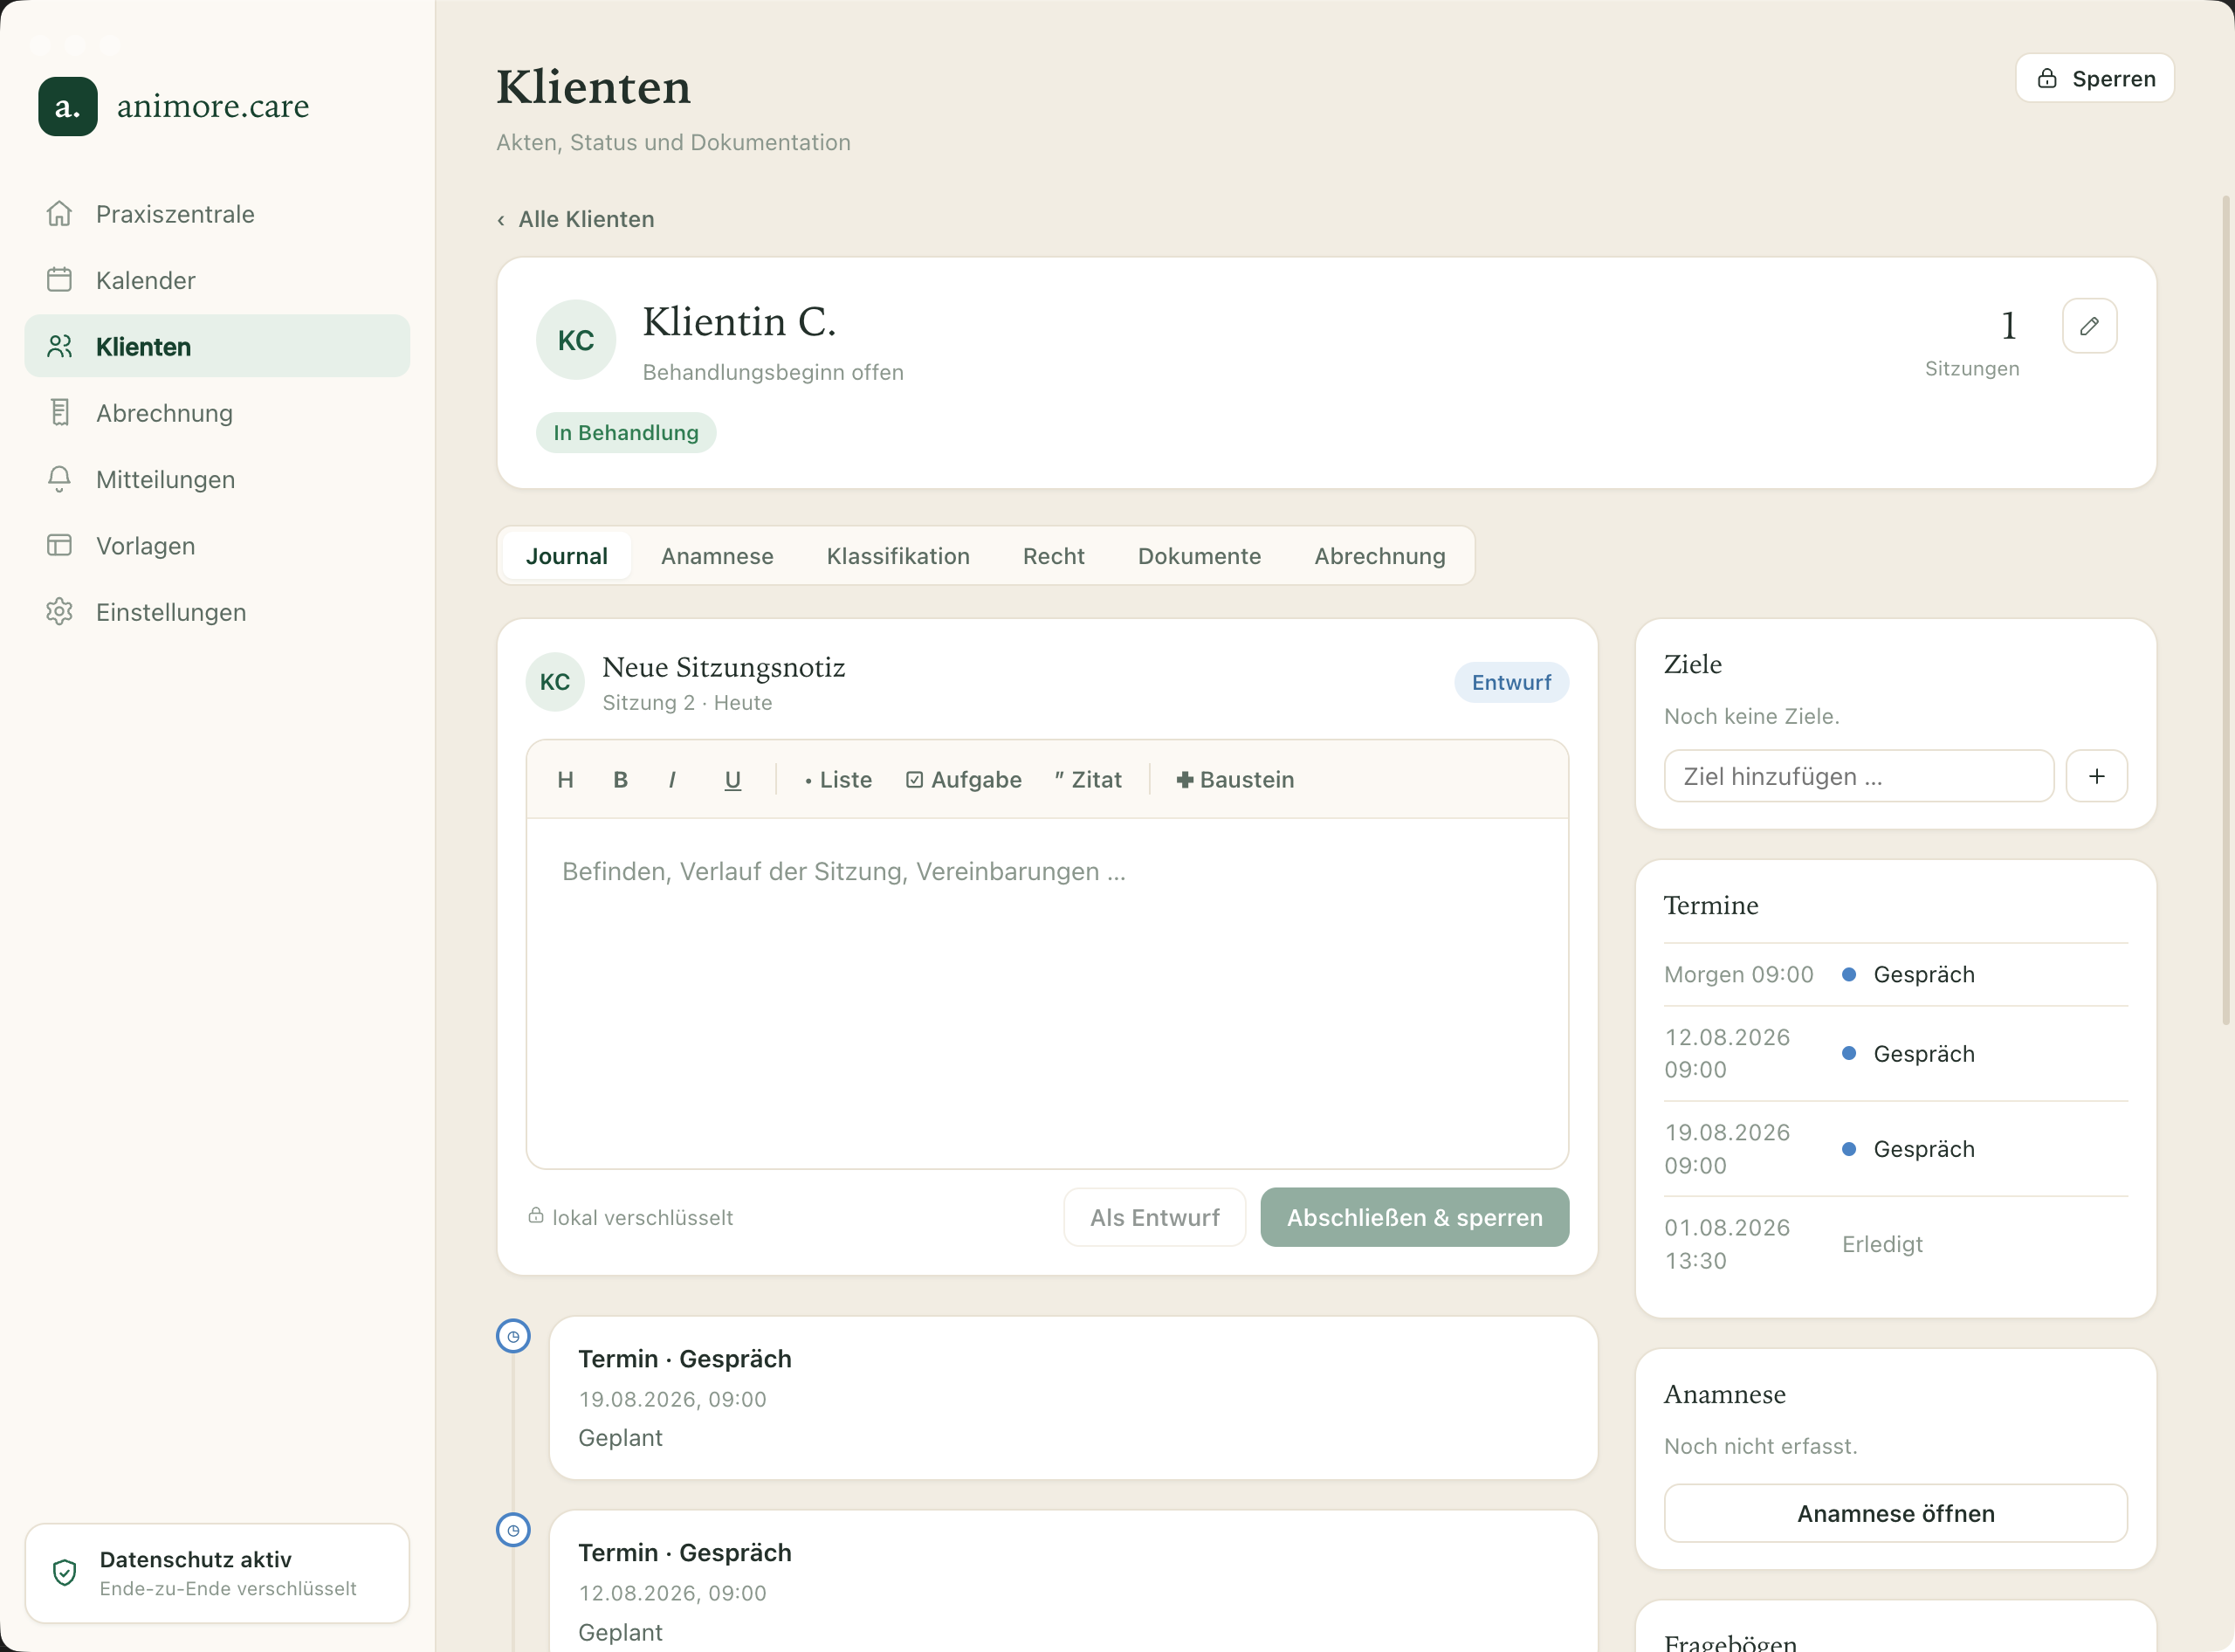Switch to the Anamnese tab
The image size is (2235, 1652).
(x=717, y=556)
